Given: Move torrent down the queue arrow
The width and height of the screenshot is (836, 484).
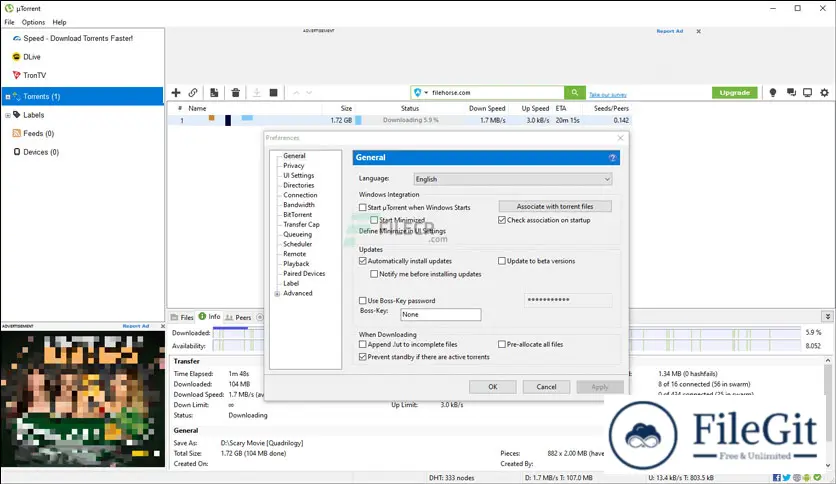Looking at the screenshot, I should pyautogui.click(x=309, y=93).
